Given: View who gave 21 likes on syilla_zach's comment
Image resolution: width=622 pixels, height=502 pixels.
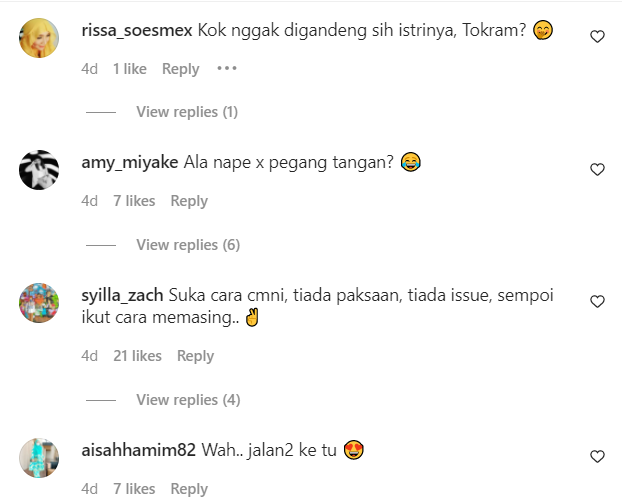Looking at the screenshot, I should tap(137, 356).
